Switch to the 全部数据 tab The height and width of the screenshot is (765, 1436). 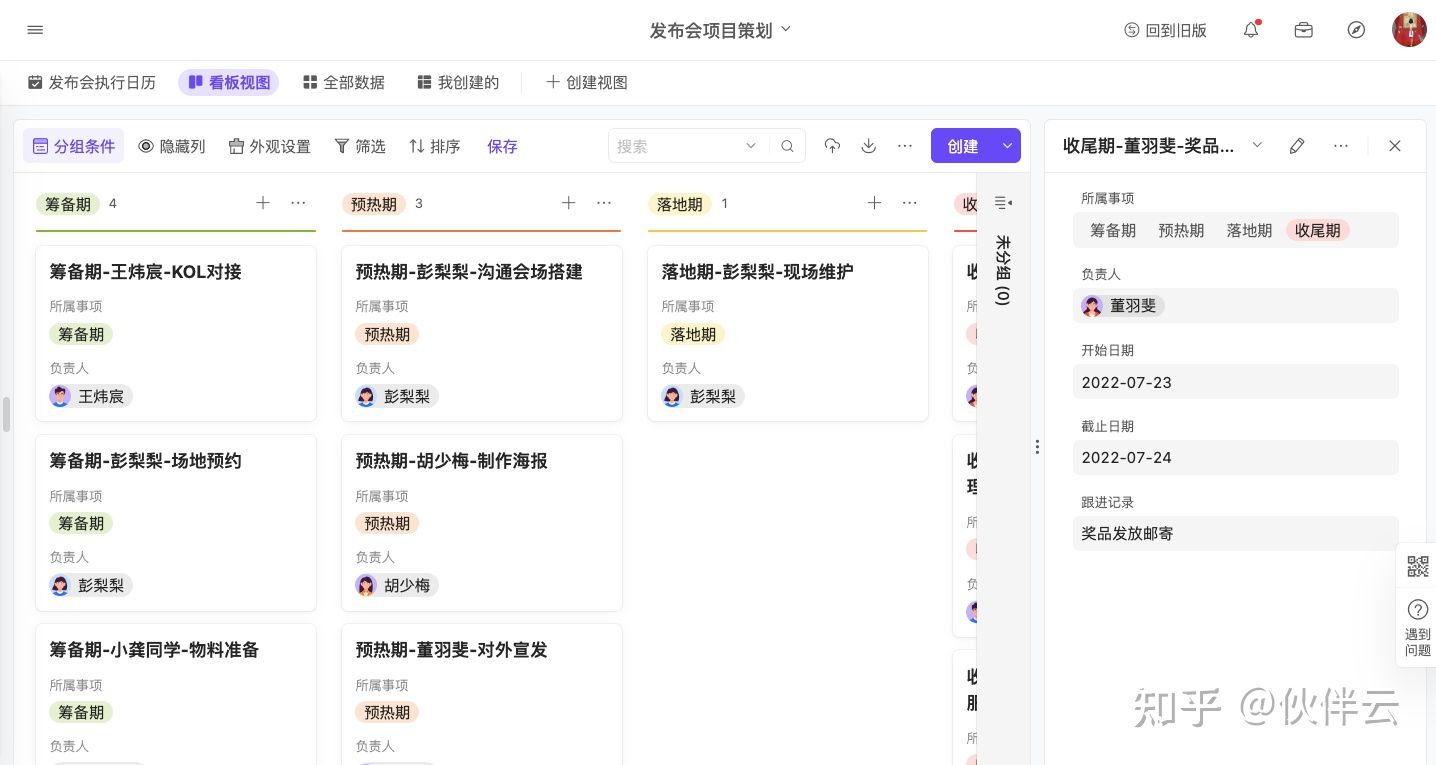point(344,82)
